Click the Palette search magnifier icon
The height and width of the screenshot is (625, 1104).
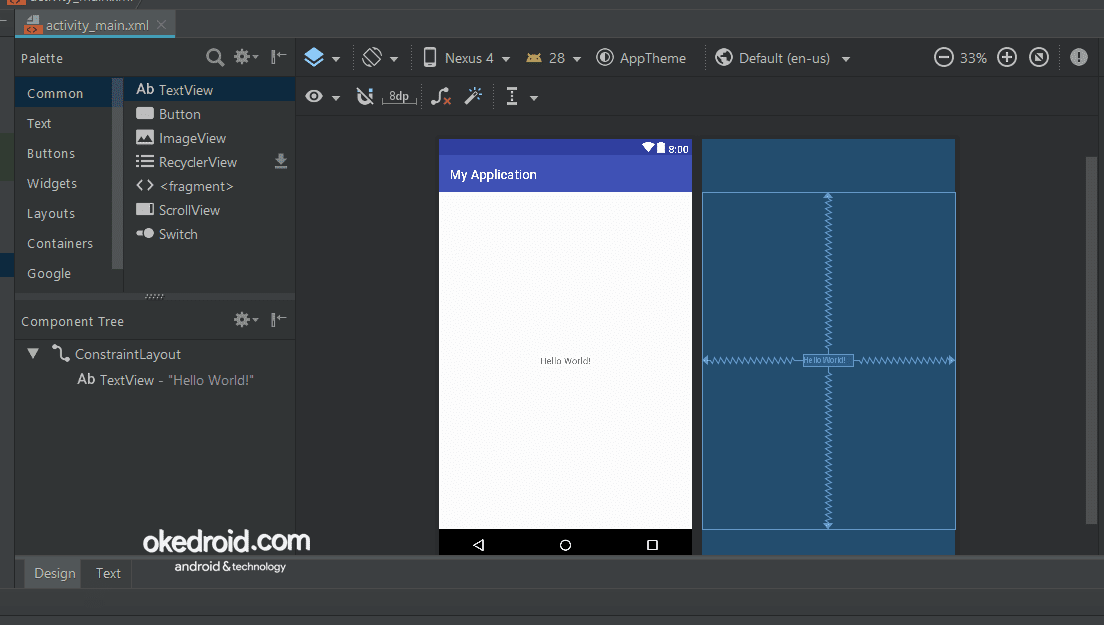(214, 57)
